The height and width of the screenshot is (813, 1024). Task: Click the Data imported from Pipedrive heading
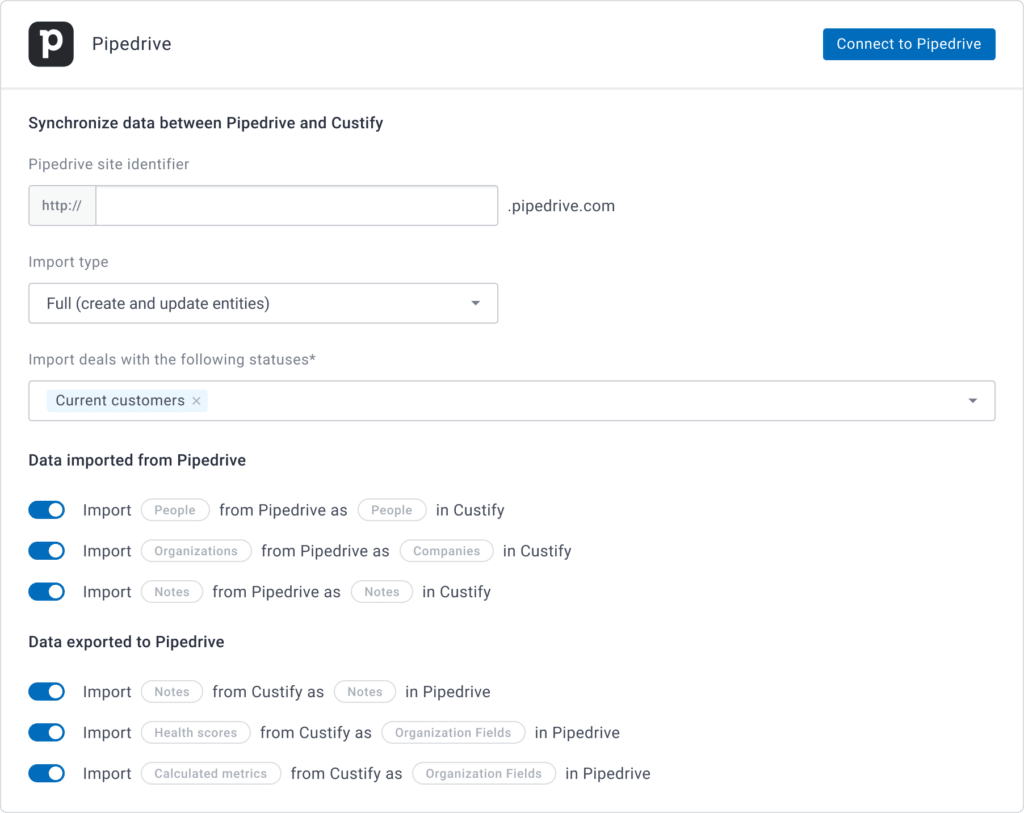click(x=137, y=460)
